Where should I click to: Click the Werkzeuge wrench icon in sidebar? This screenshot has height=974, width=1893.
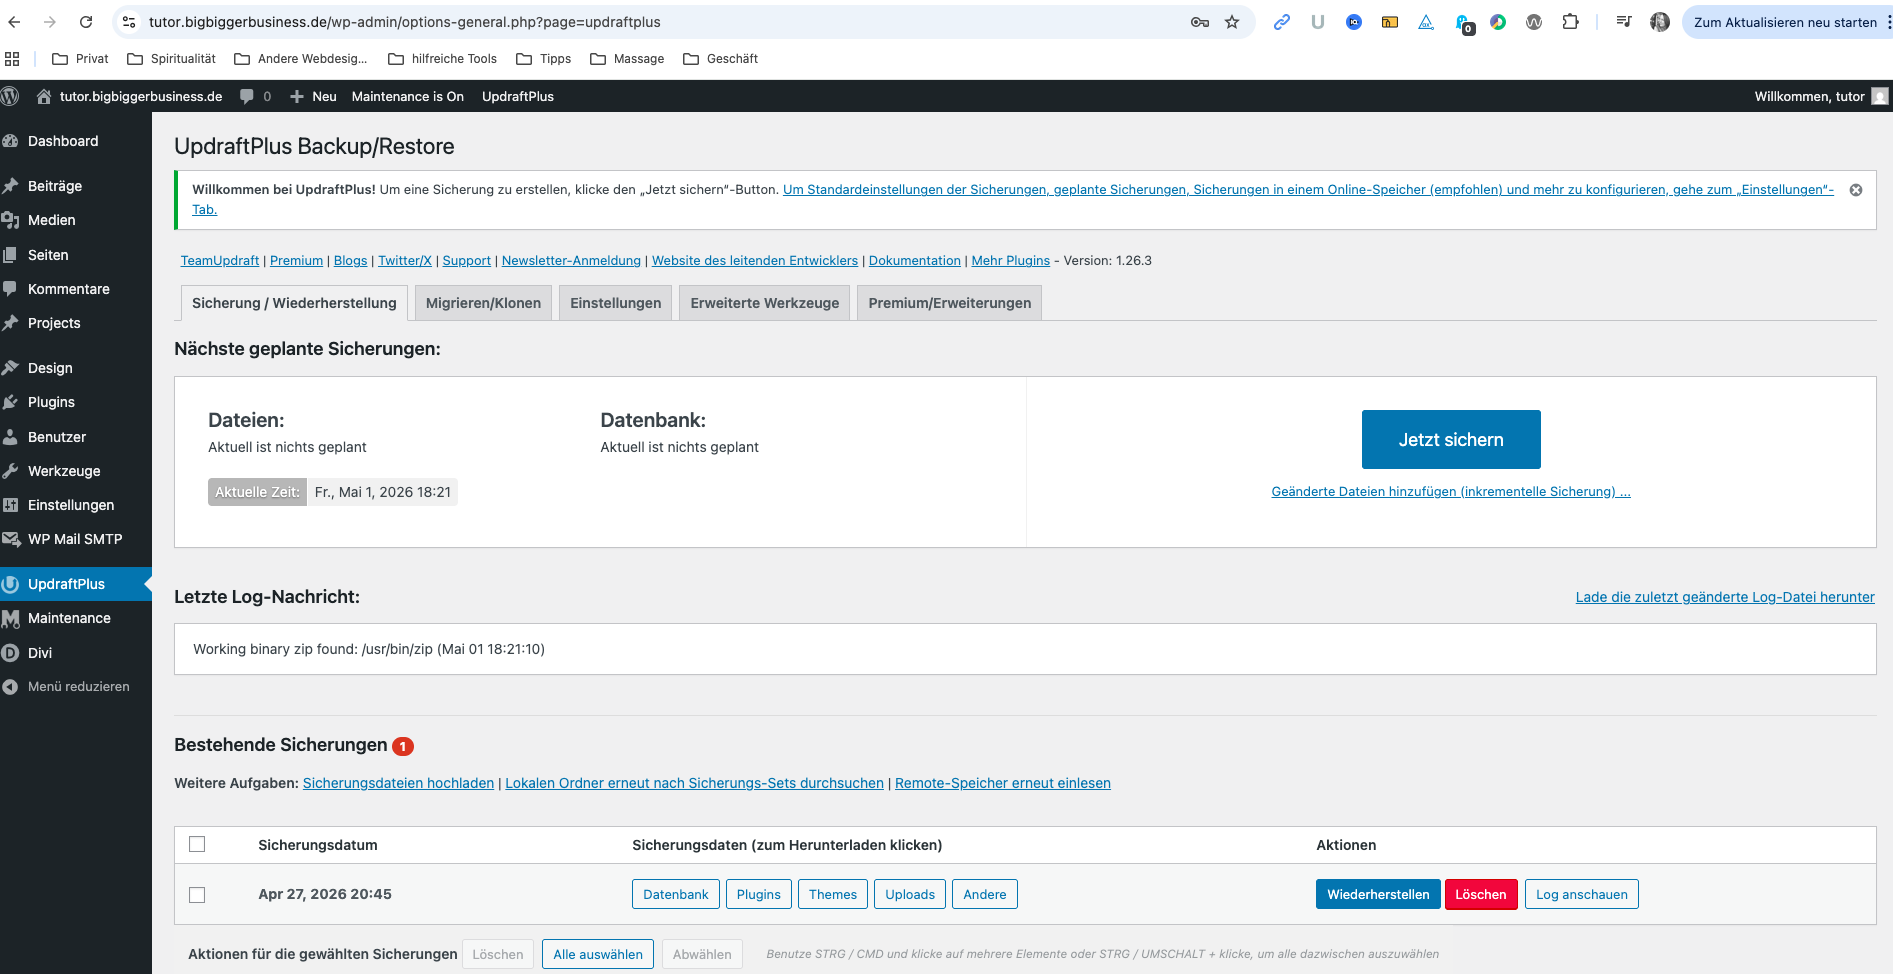click(x=11, y=471)
